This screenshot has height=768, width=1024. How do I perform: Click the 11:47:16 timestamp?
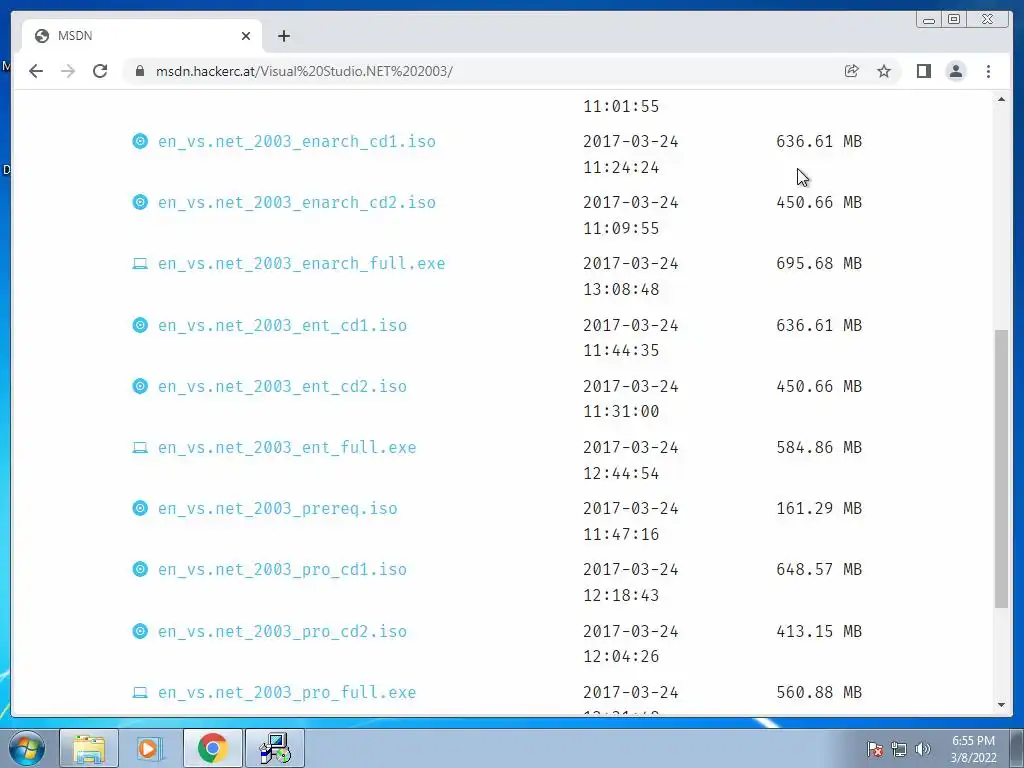tap(621, 534)
